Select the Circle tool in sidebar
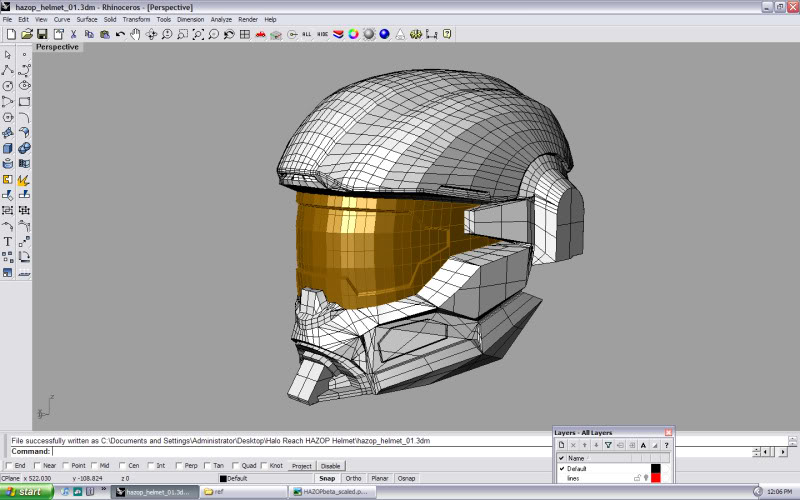The height and width of the screenshot is (500, 800). 8,86
